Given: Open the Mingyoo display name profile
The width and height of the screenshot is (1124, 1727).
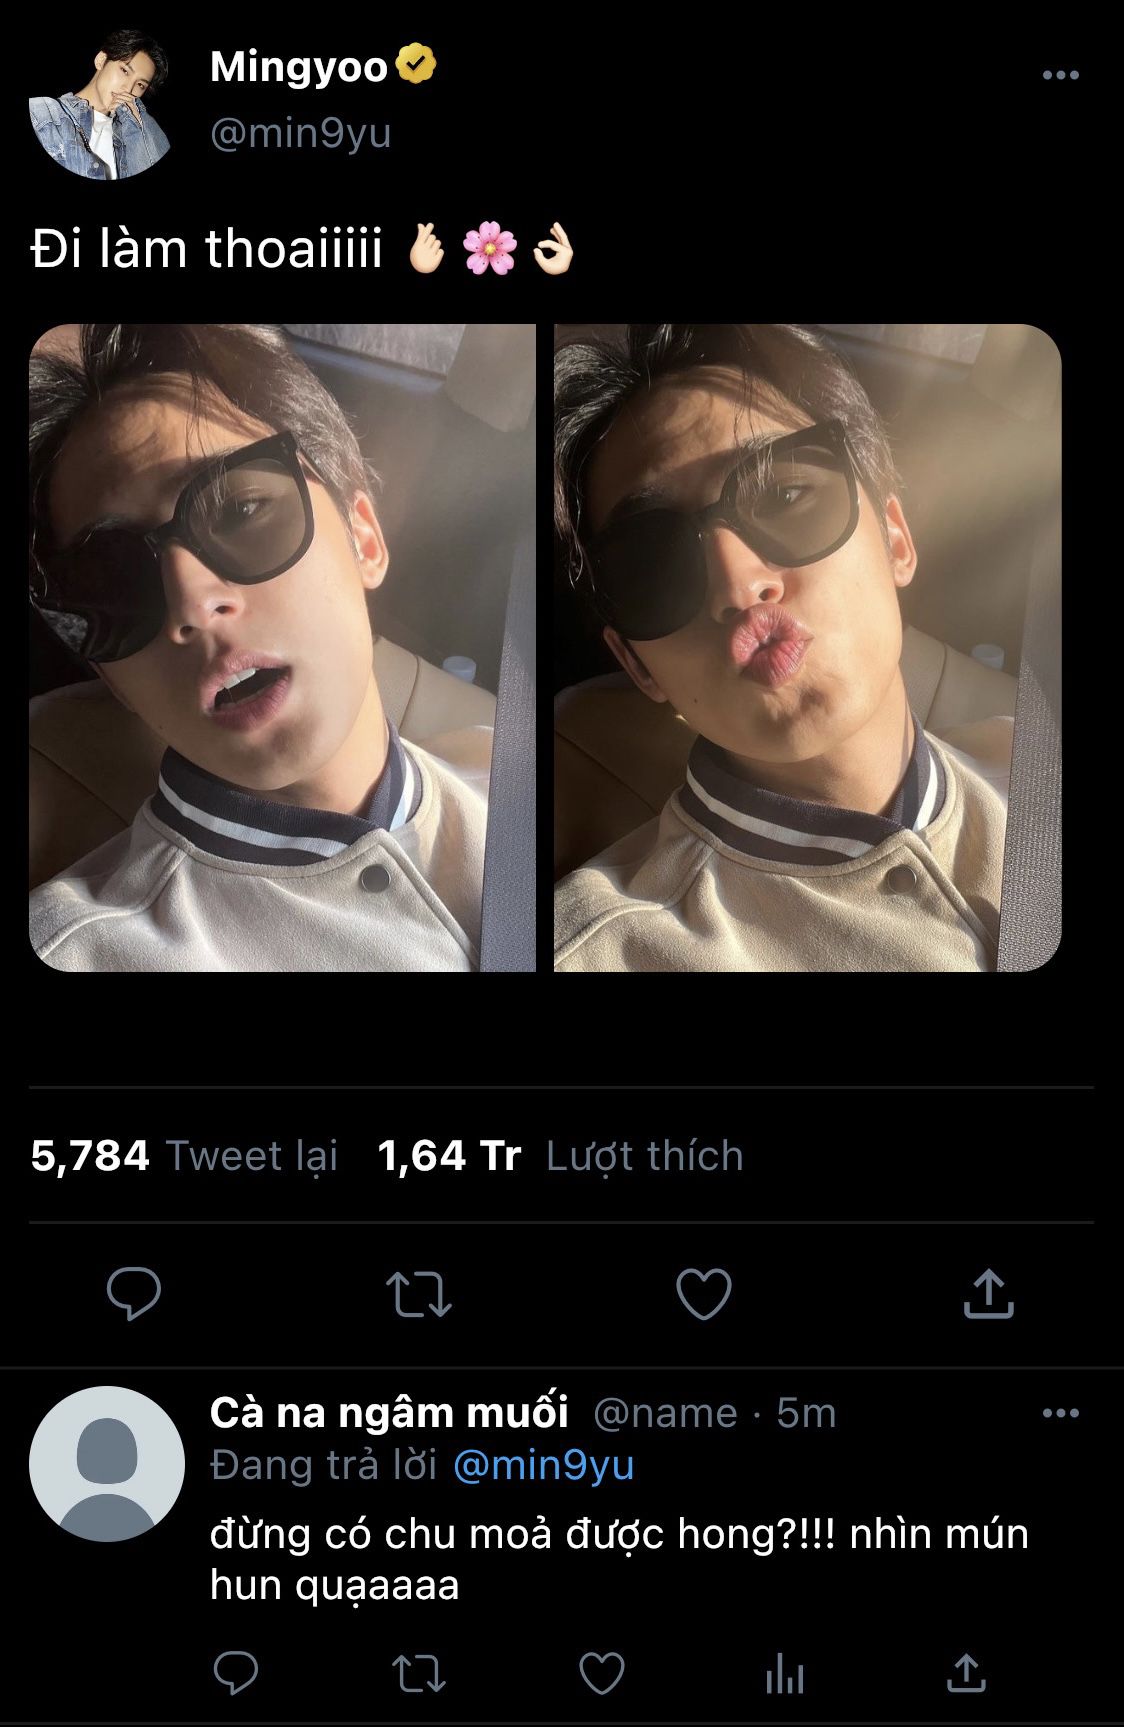Looking at the screenshot, I should pos(299,67).
